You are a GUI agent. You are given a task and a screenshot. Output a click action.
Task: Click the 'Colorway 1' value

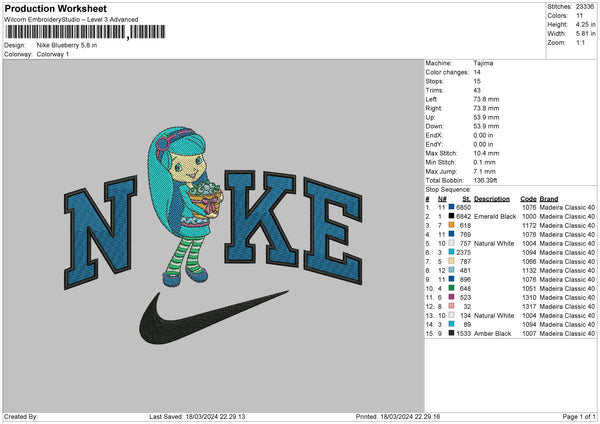[53, 54]
